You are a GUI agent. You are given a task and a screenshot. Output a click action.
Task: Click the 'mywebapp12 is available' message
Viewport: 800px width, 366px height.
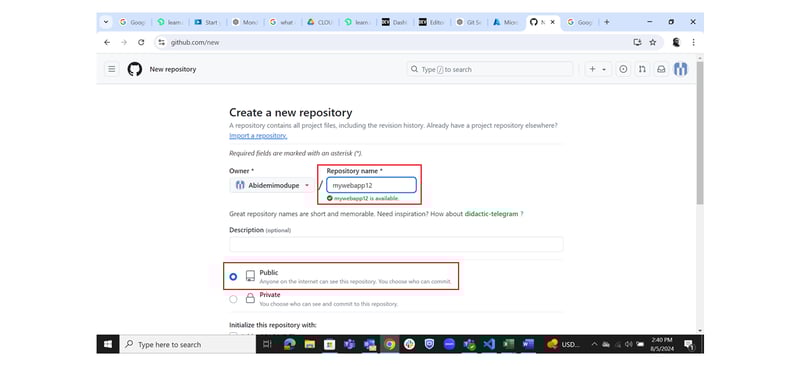(363, 198)
